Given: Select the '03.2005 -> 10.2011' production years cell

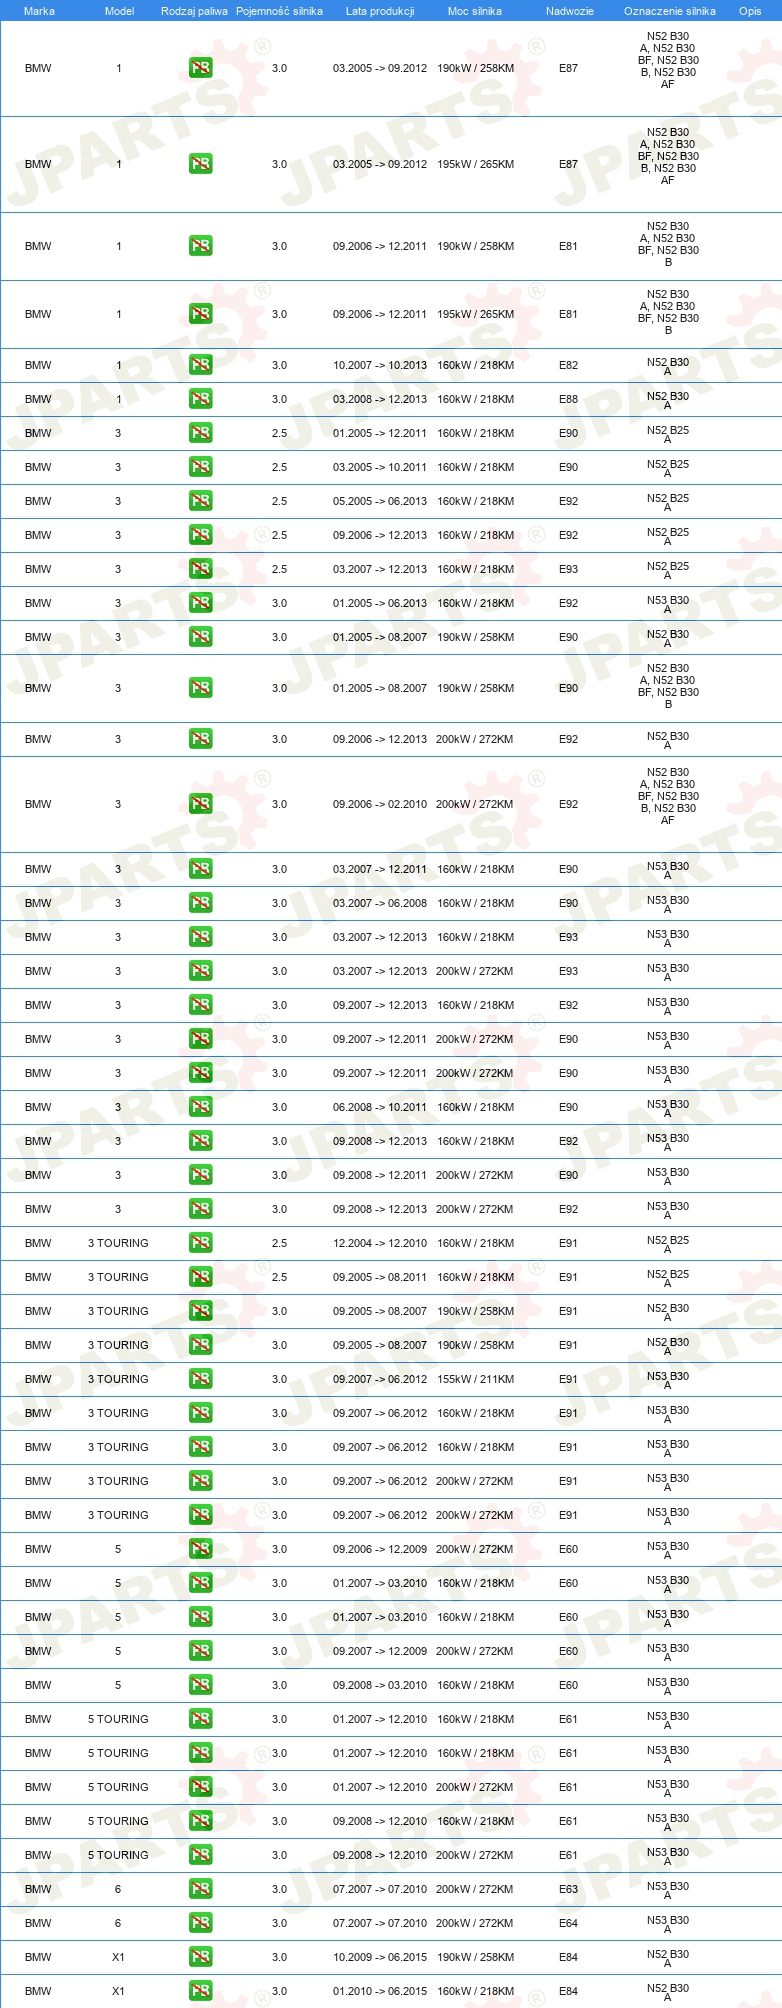Looking at the screenshot, I should [380, 467].
